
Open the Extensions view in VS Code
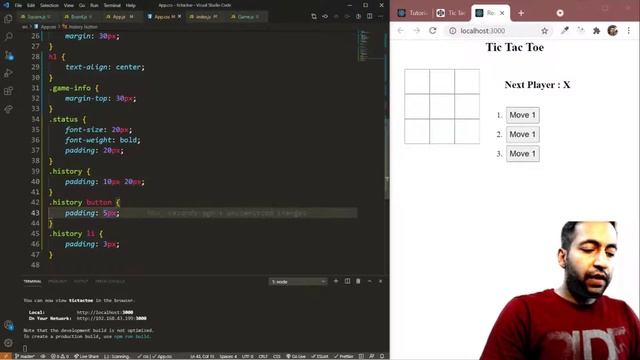8,91
